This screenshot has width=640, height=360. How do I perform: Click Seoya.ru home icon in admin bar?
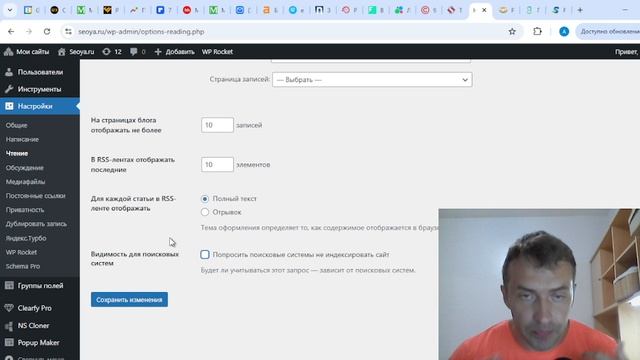[62, 52]
